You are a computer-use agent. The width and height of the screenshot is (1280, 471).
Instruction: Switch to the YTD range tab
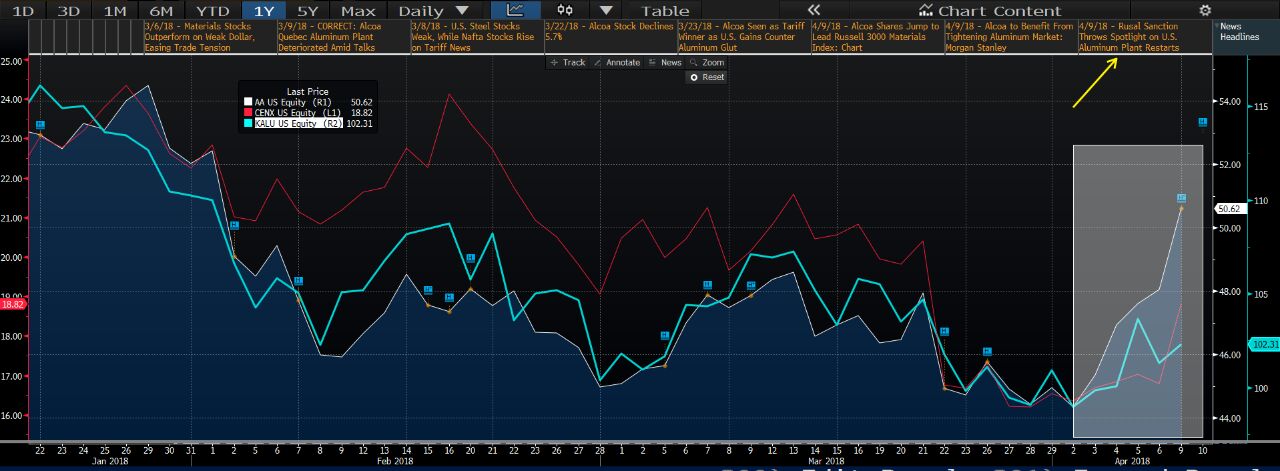(x=213, y=11)
